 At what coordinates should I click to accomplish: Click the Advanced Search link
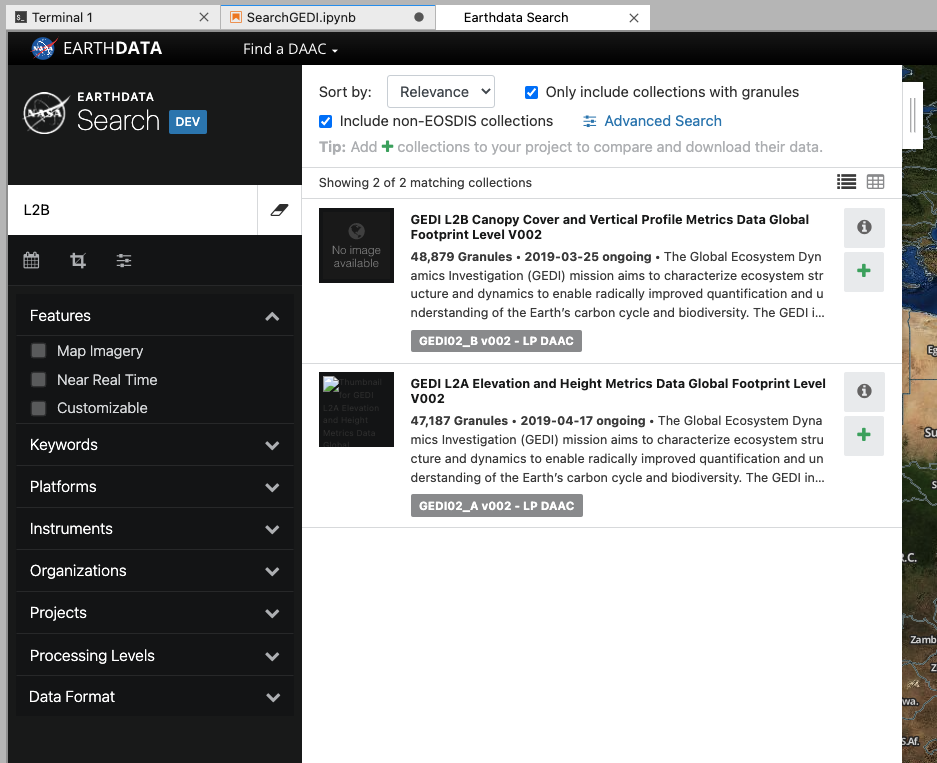click(663, 121)
